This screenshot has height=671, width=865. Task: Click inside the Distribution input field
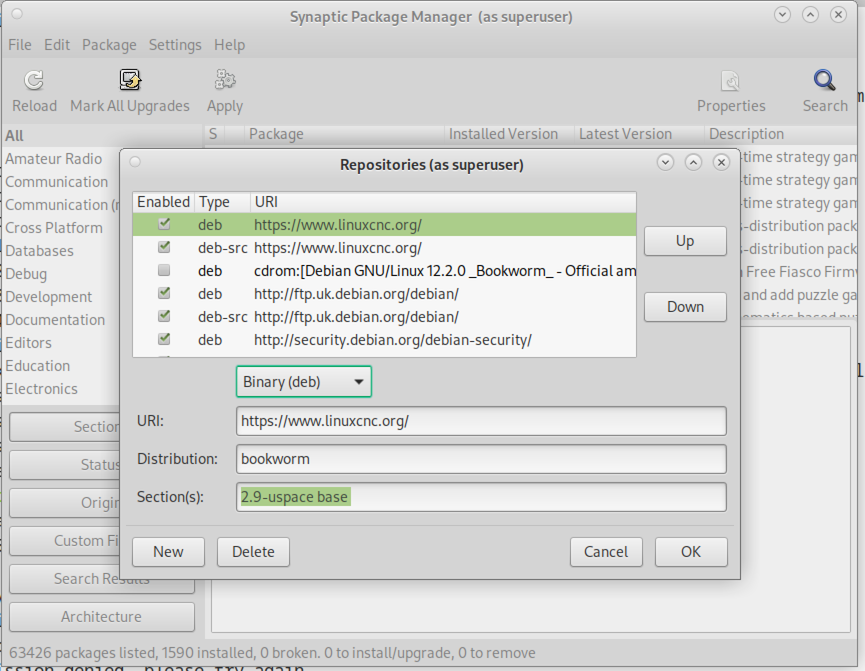coord(480,460)
